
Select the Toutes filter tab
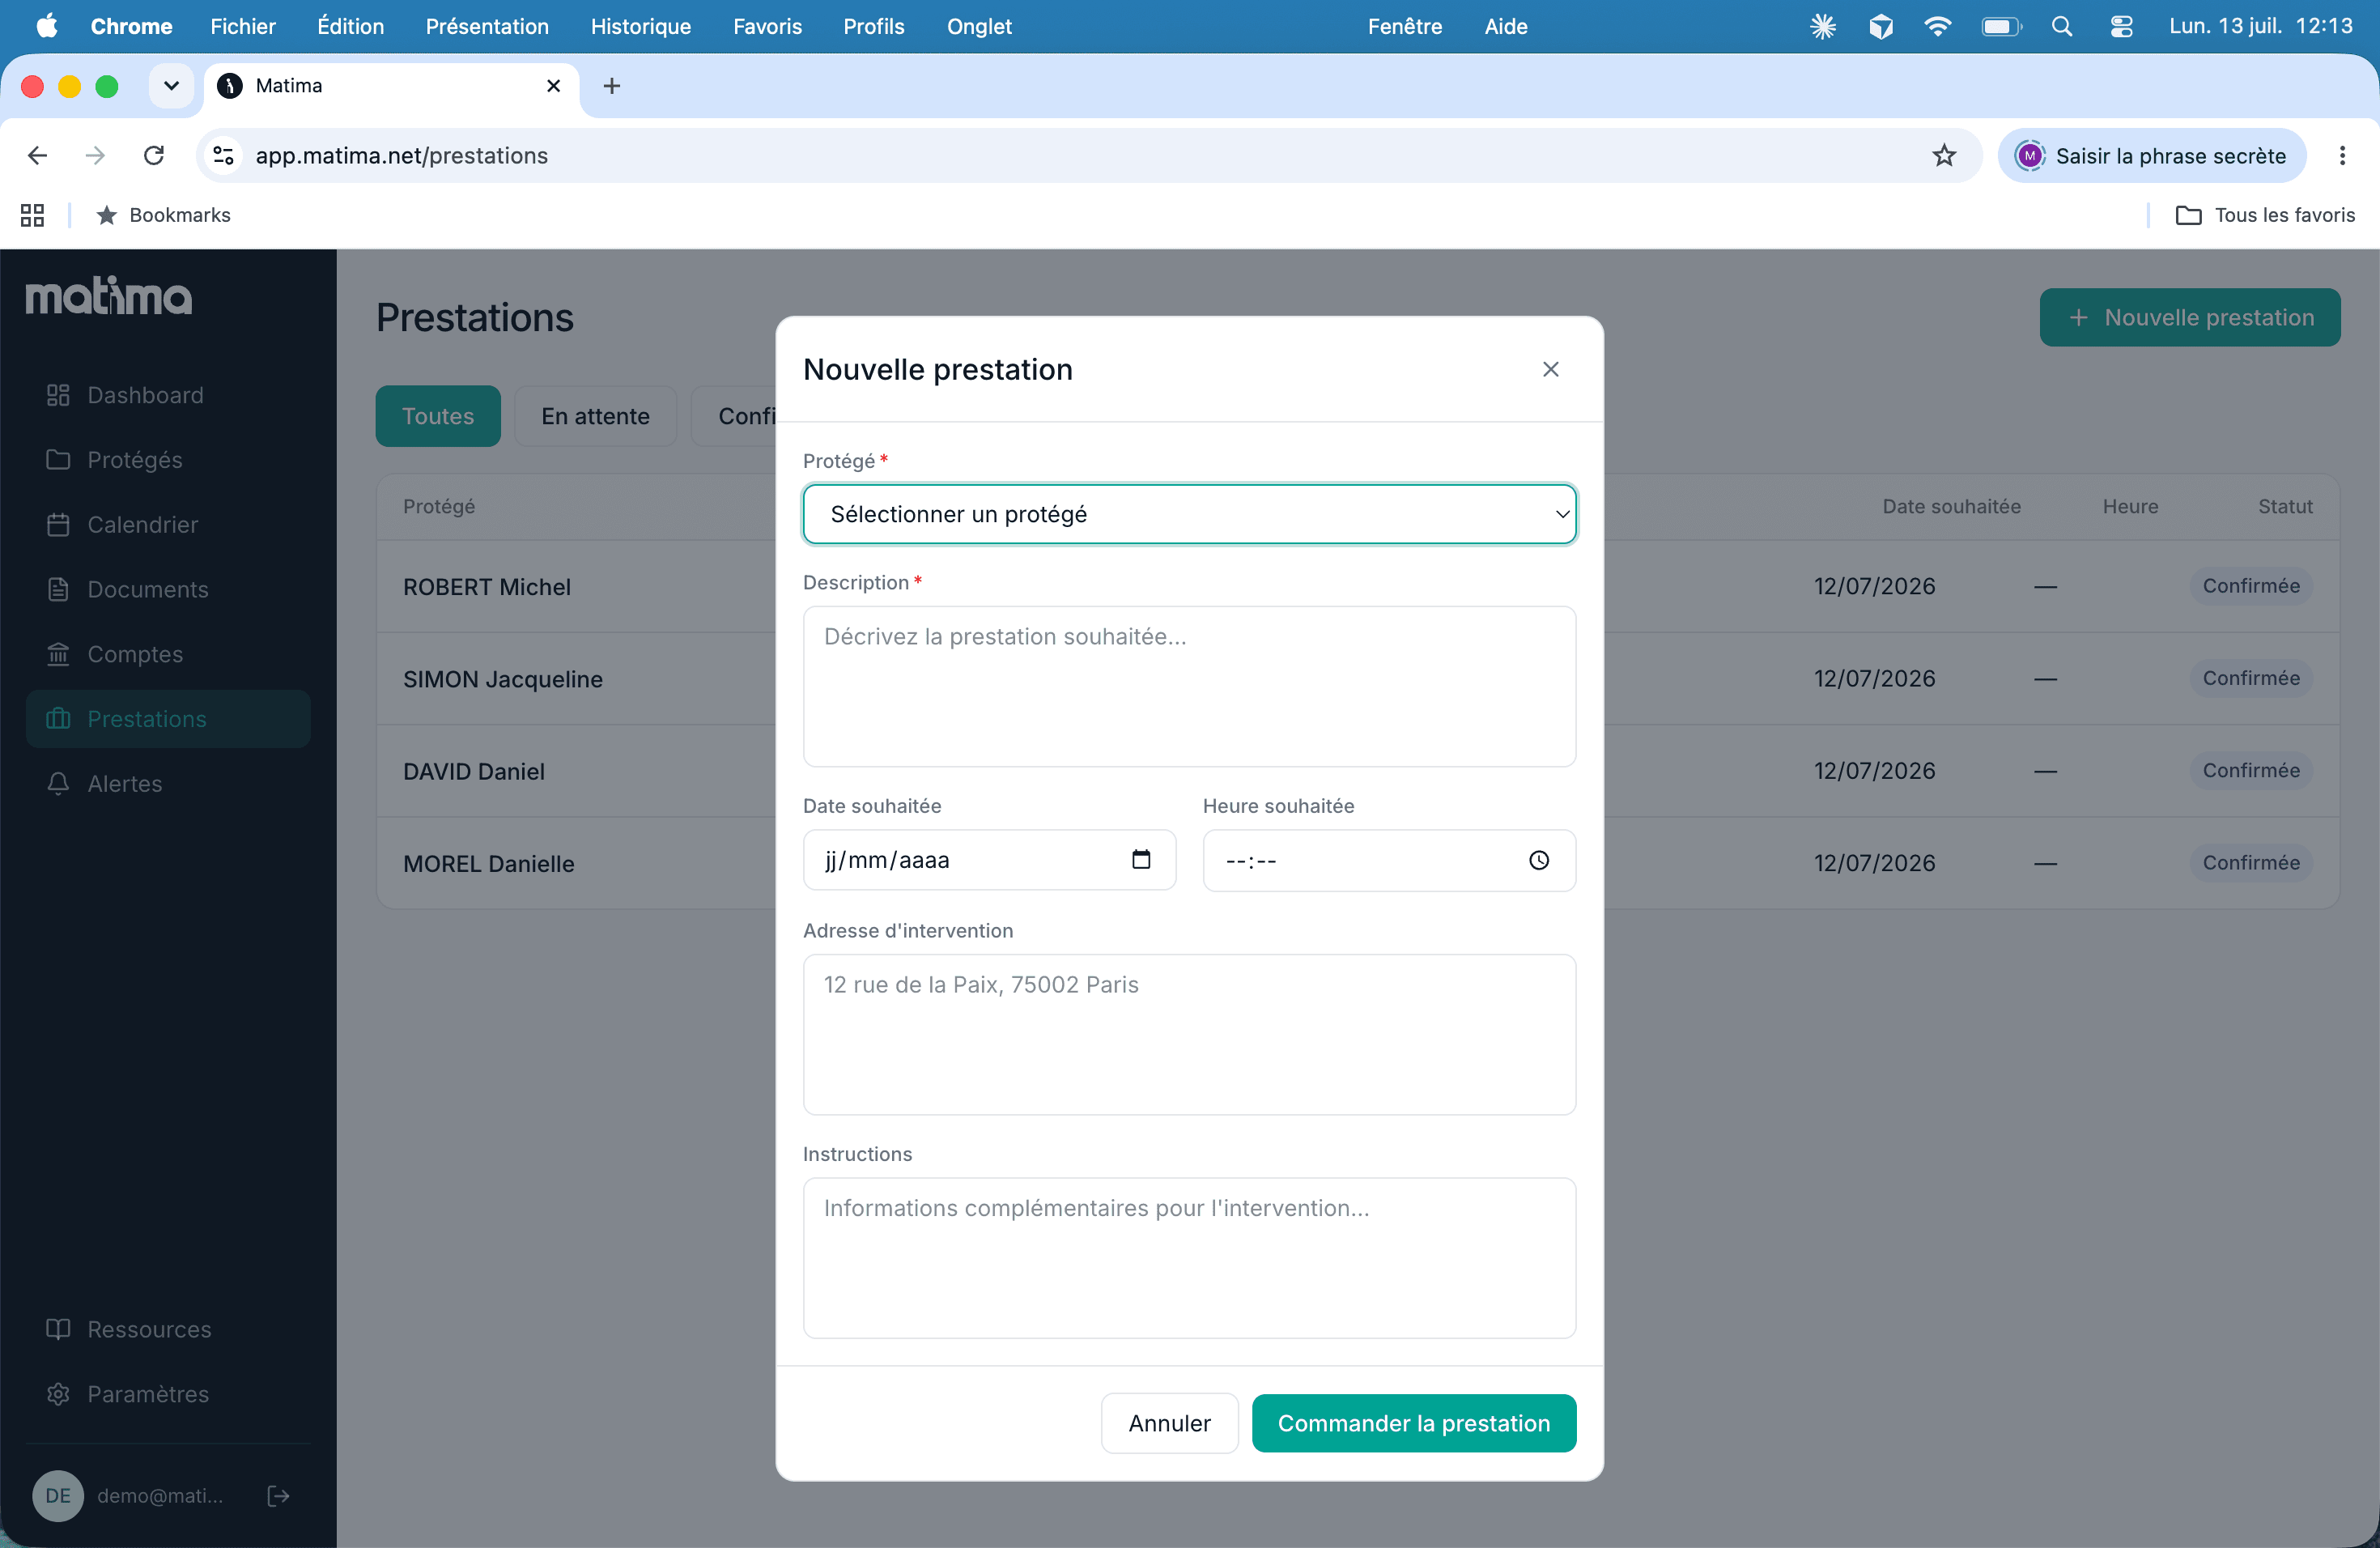point(438,416)
